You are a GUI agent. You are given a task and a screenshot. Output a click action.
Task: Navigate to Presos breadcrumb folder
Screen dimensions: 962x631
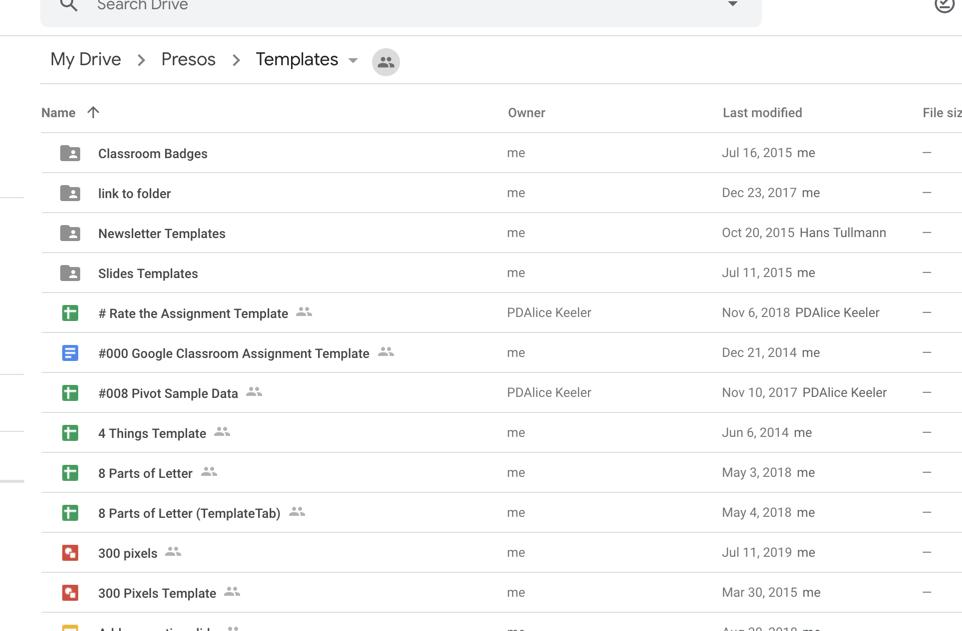pyautogui.click(x=188, y=60)
